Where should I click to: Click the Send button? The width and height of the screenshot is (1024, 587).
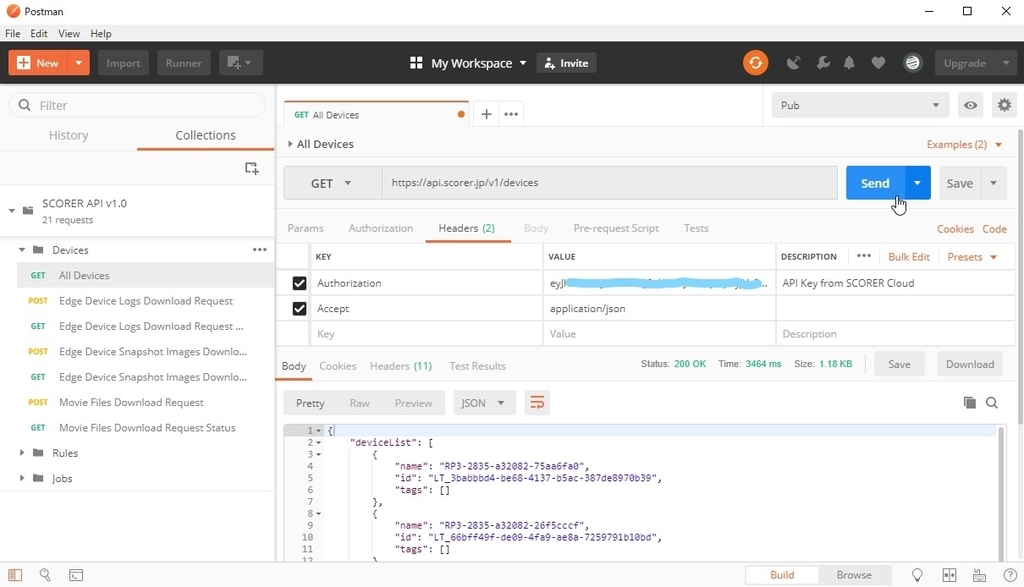pos(875,183)
